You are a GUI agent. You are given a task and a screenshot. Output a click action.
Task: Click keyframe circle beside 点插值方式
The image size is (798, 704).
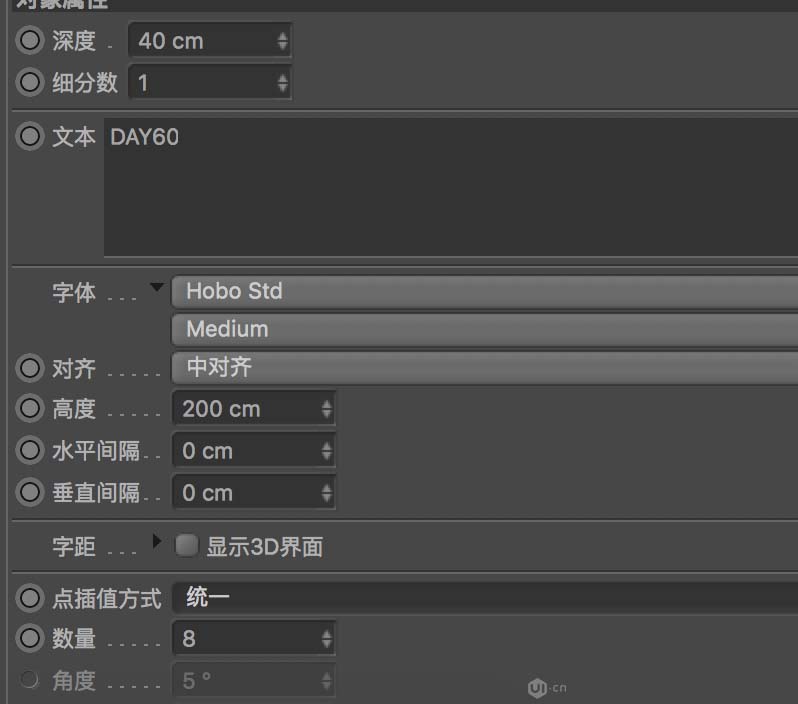31,598
